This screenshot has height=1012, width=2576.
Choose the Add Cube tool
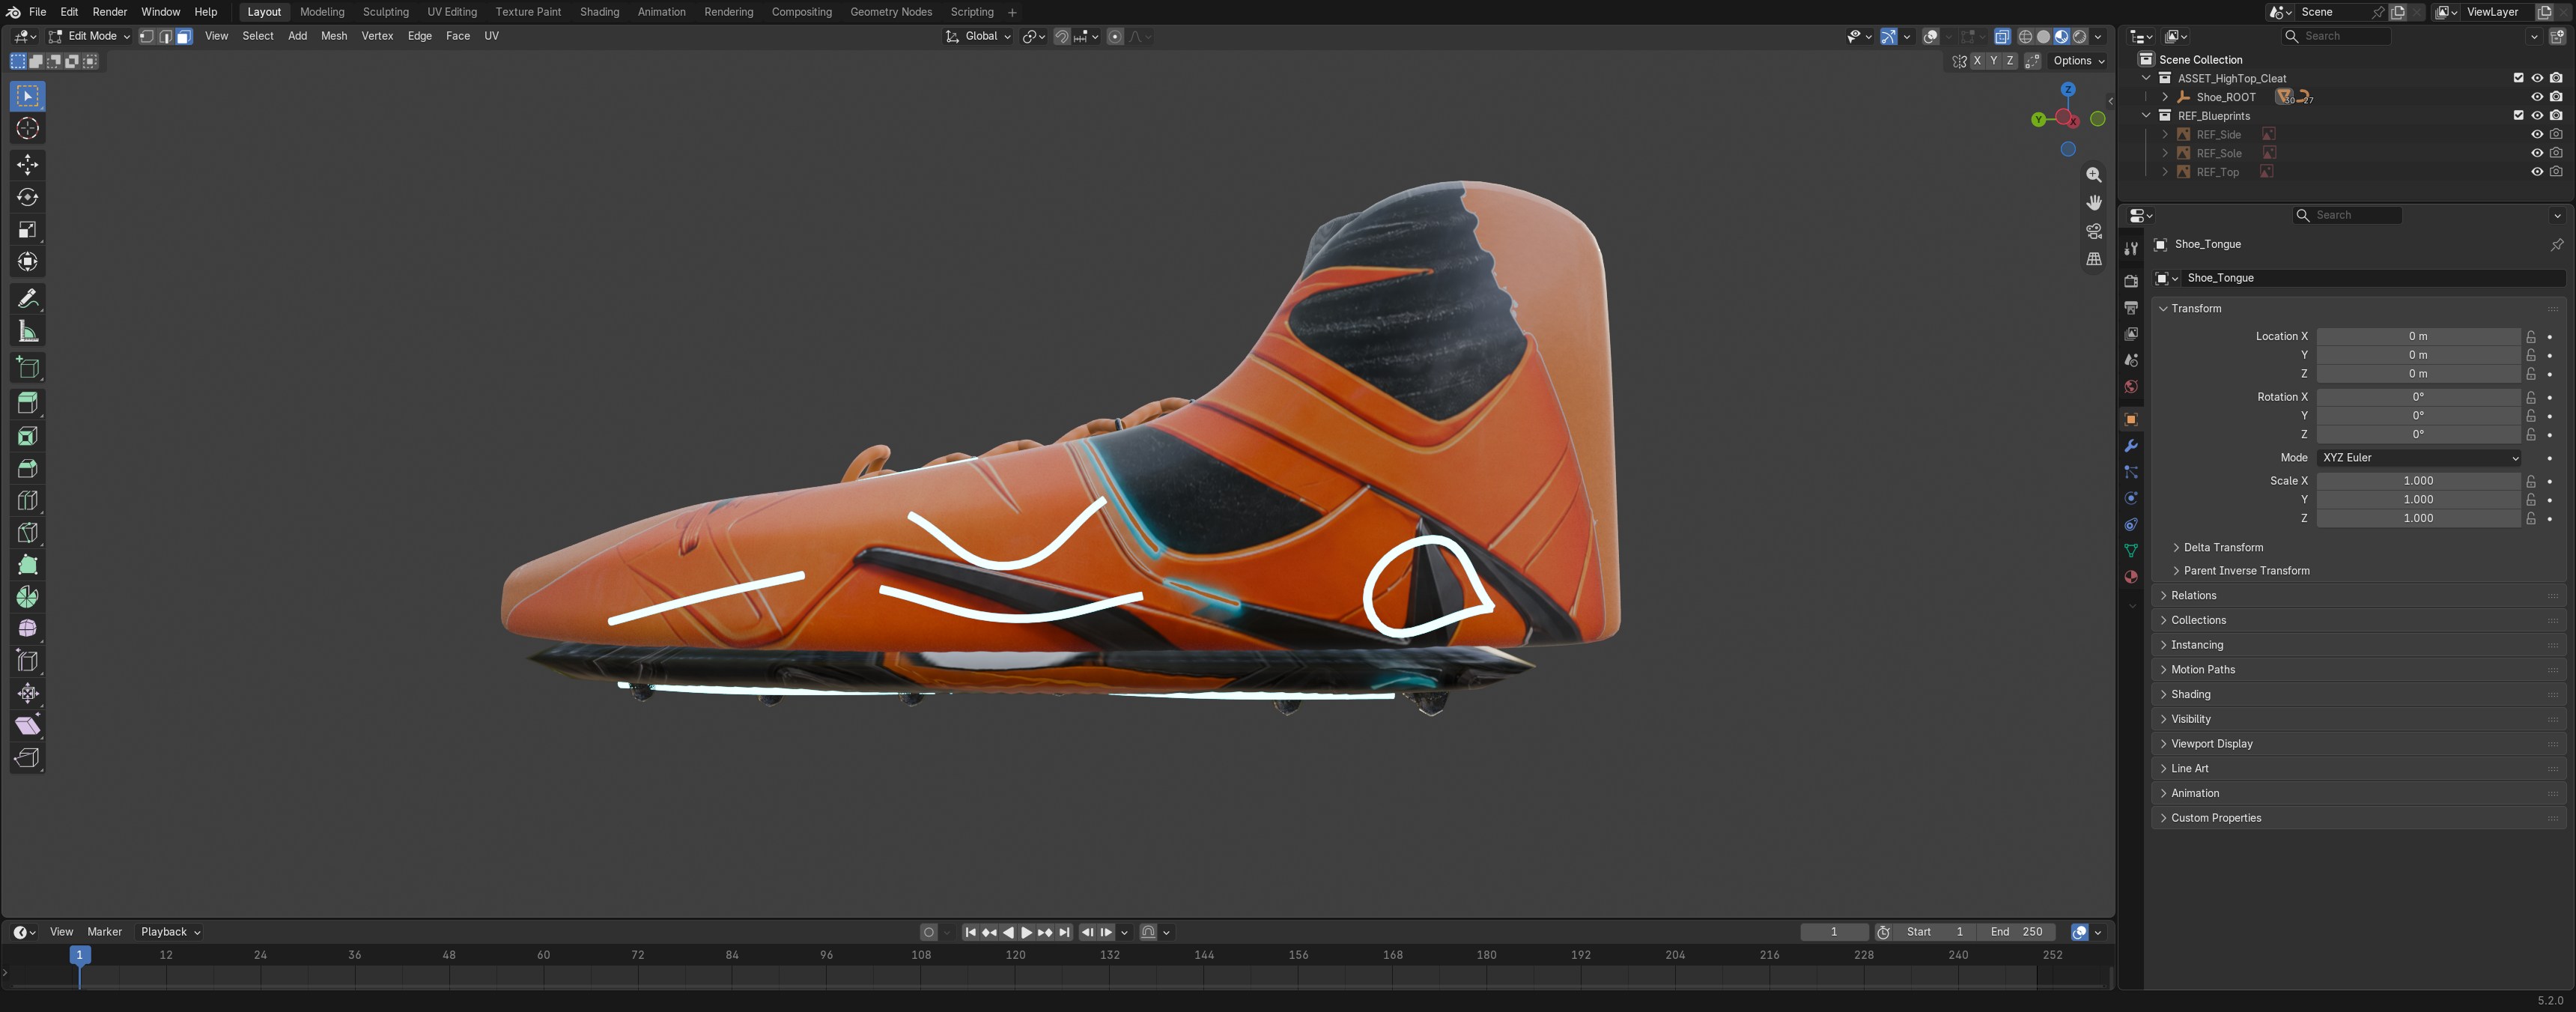[x=28, y=368]
